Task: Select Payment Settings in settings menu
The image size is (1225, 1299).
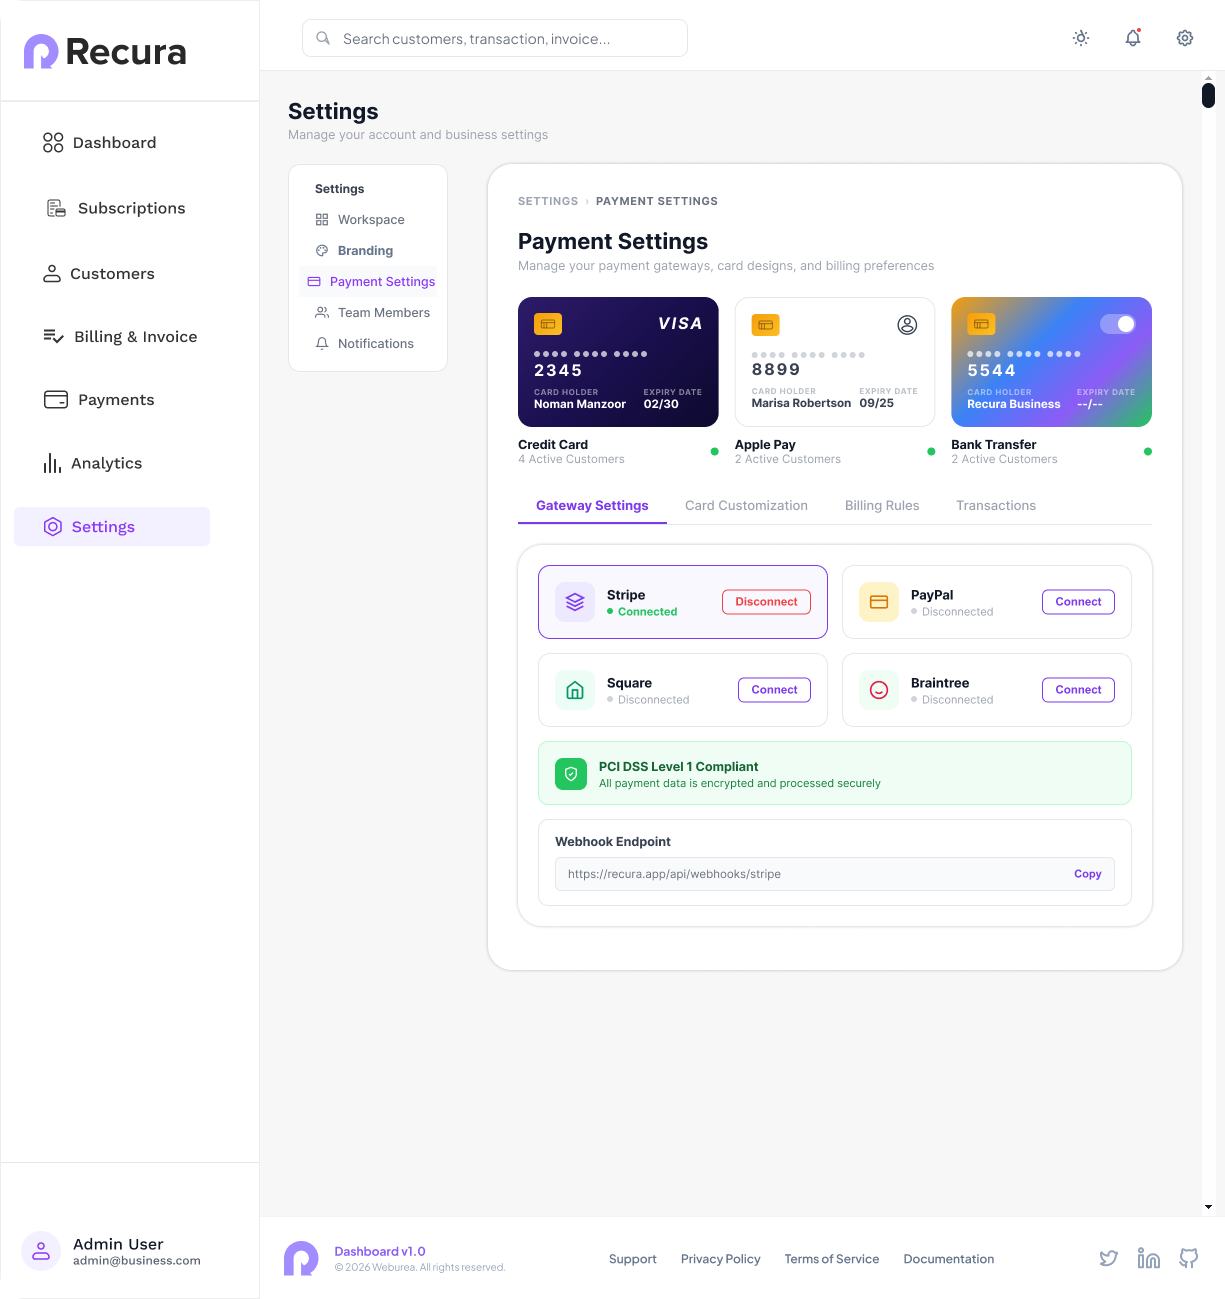Action: [368, 282]
